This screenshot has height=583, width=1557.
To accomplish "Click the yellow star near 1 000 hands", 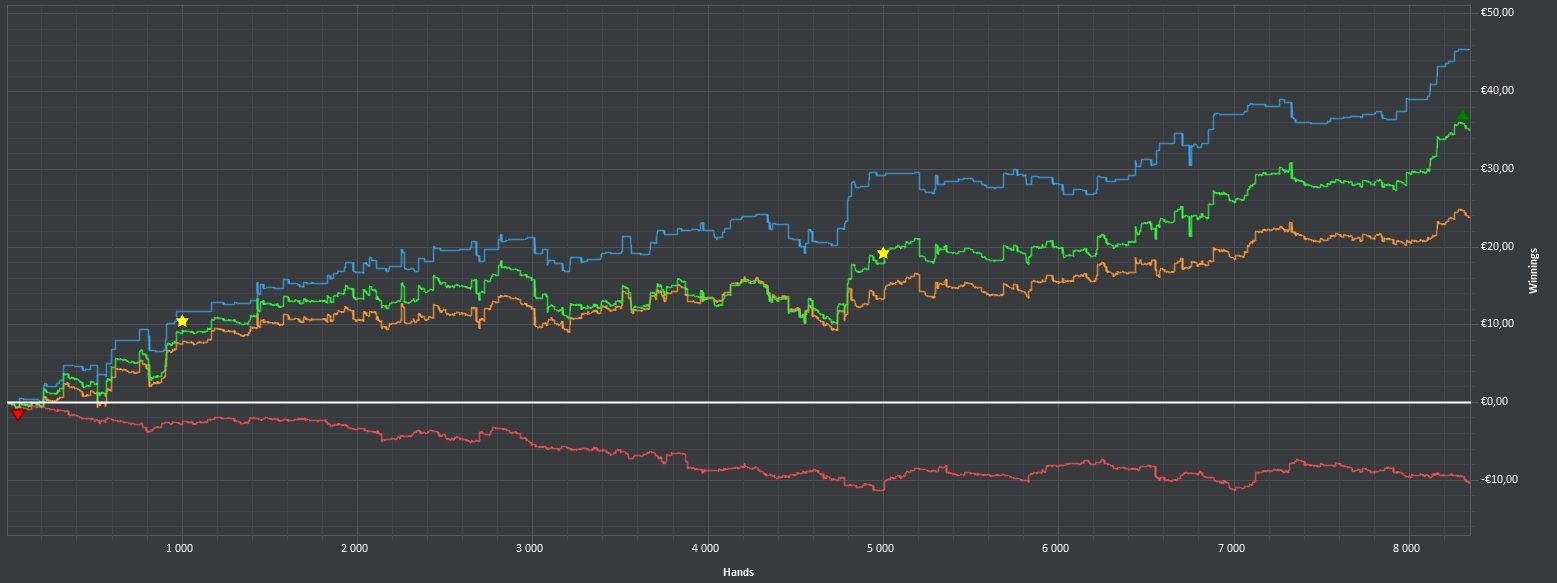I will [x=182, y=321].
